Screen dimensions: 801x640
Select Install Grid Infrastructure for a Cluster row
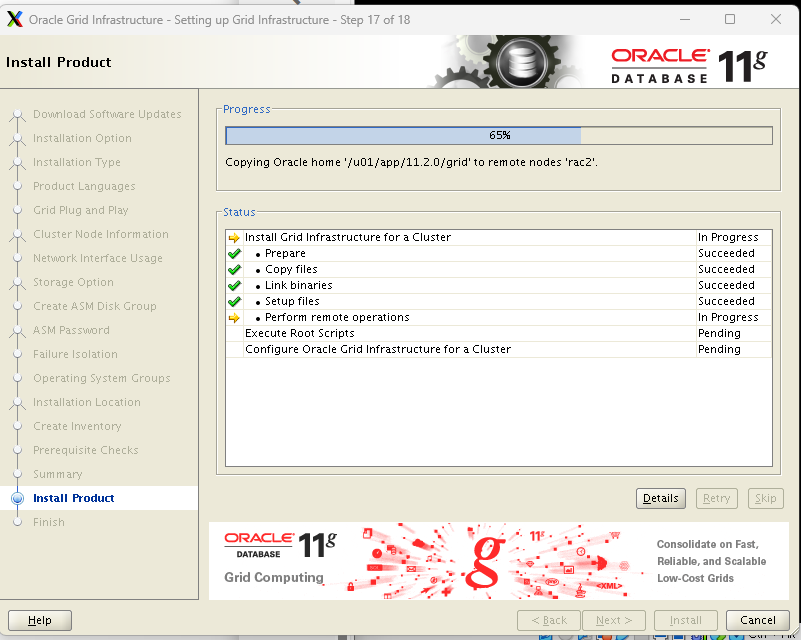click(x=499, y=238)
